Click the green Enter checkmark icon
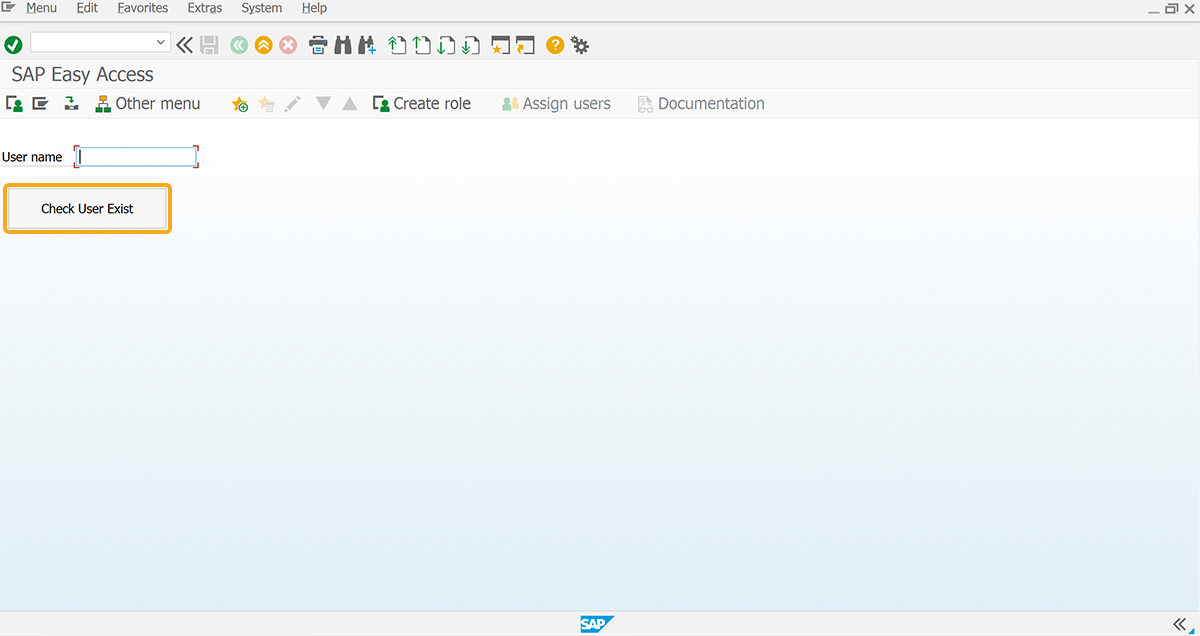 click(x=13, y=45)
